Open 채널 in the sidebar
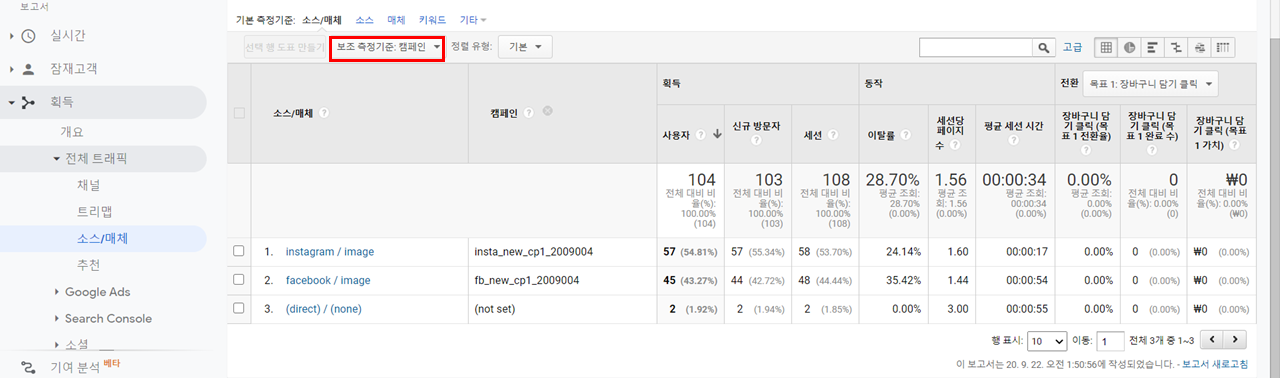This screenshot has height=378, width=1280. coord(88,185)
